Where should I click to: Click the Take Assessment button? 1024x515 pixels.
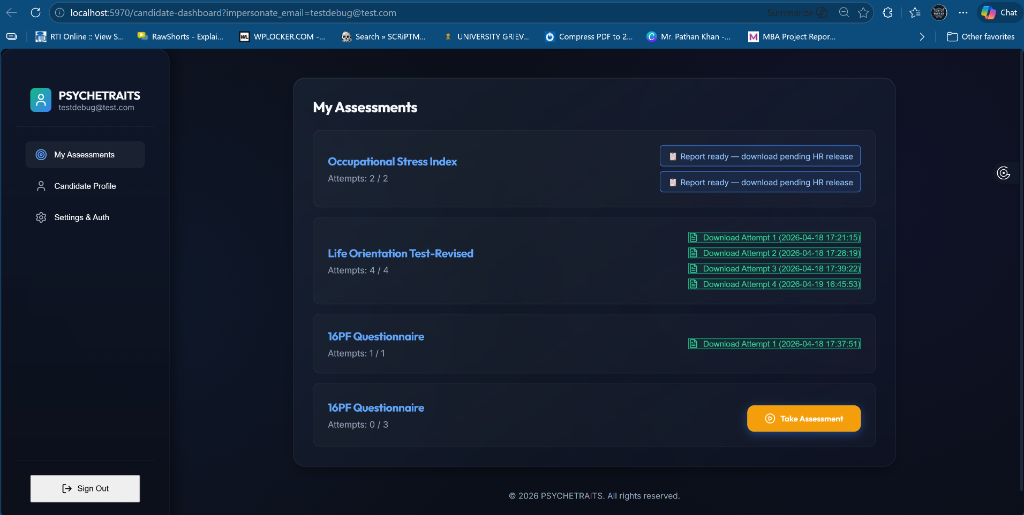coord(804,418)
